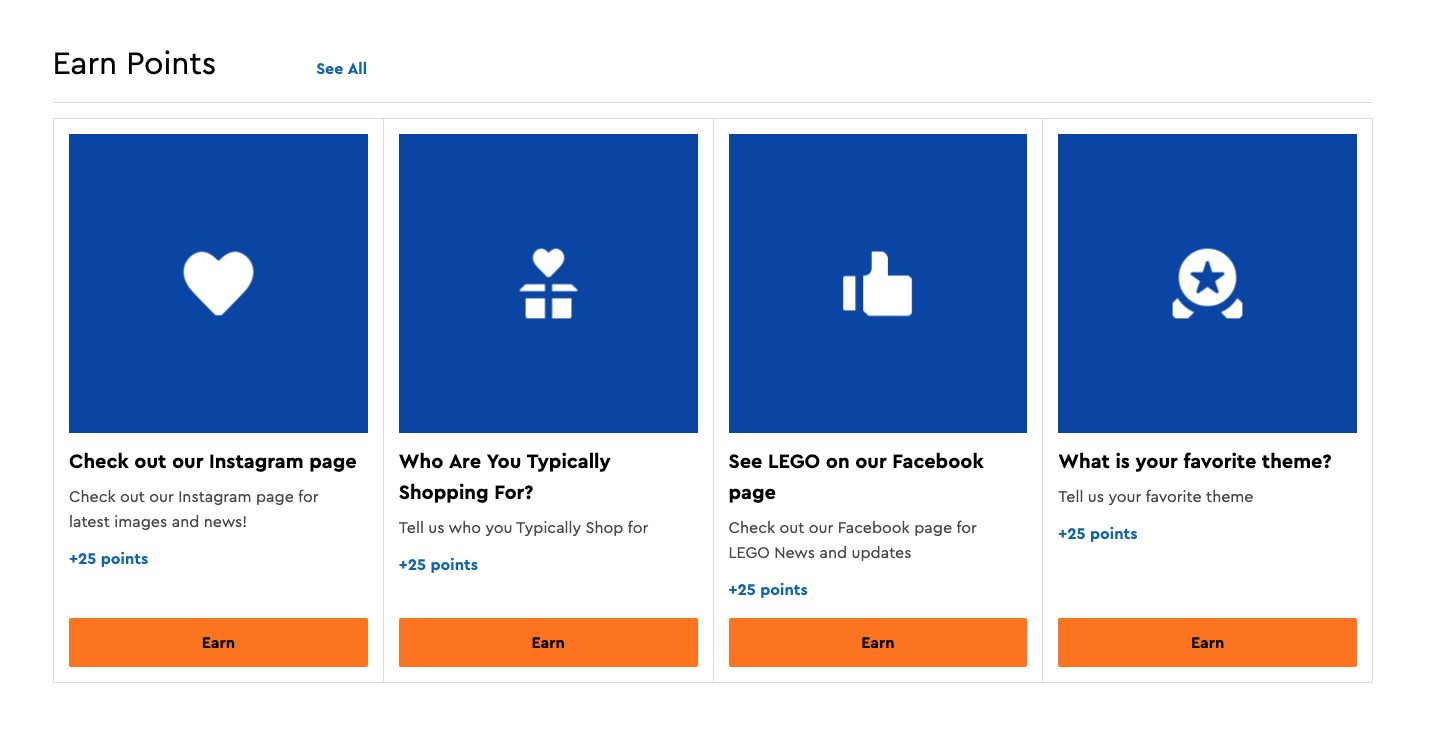Click the star badge icon
The width and height of the screenshot is (1442, 729).
tap(1207, 283)
